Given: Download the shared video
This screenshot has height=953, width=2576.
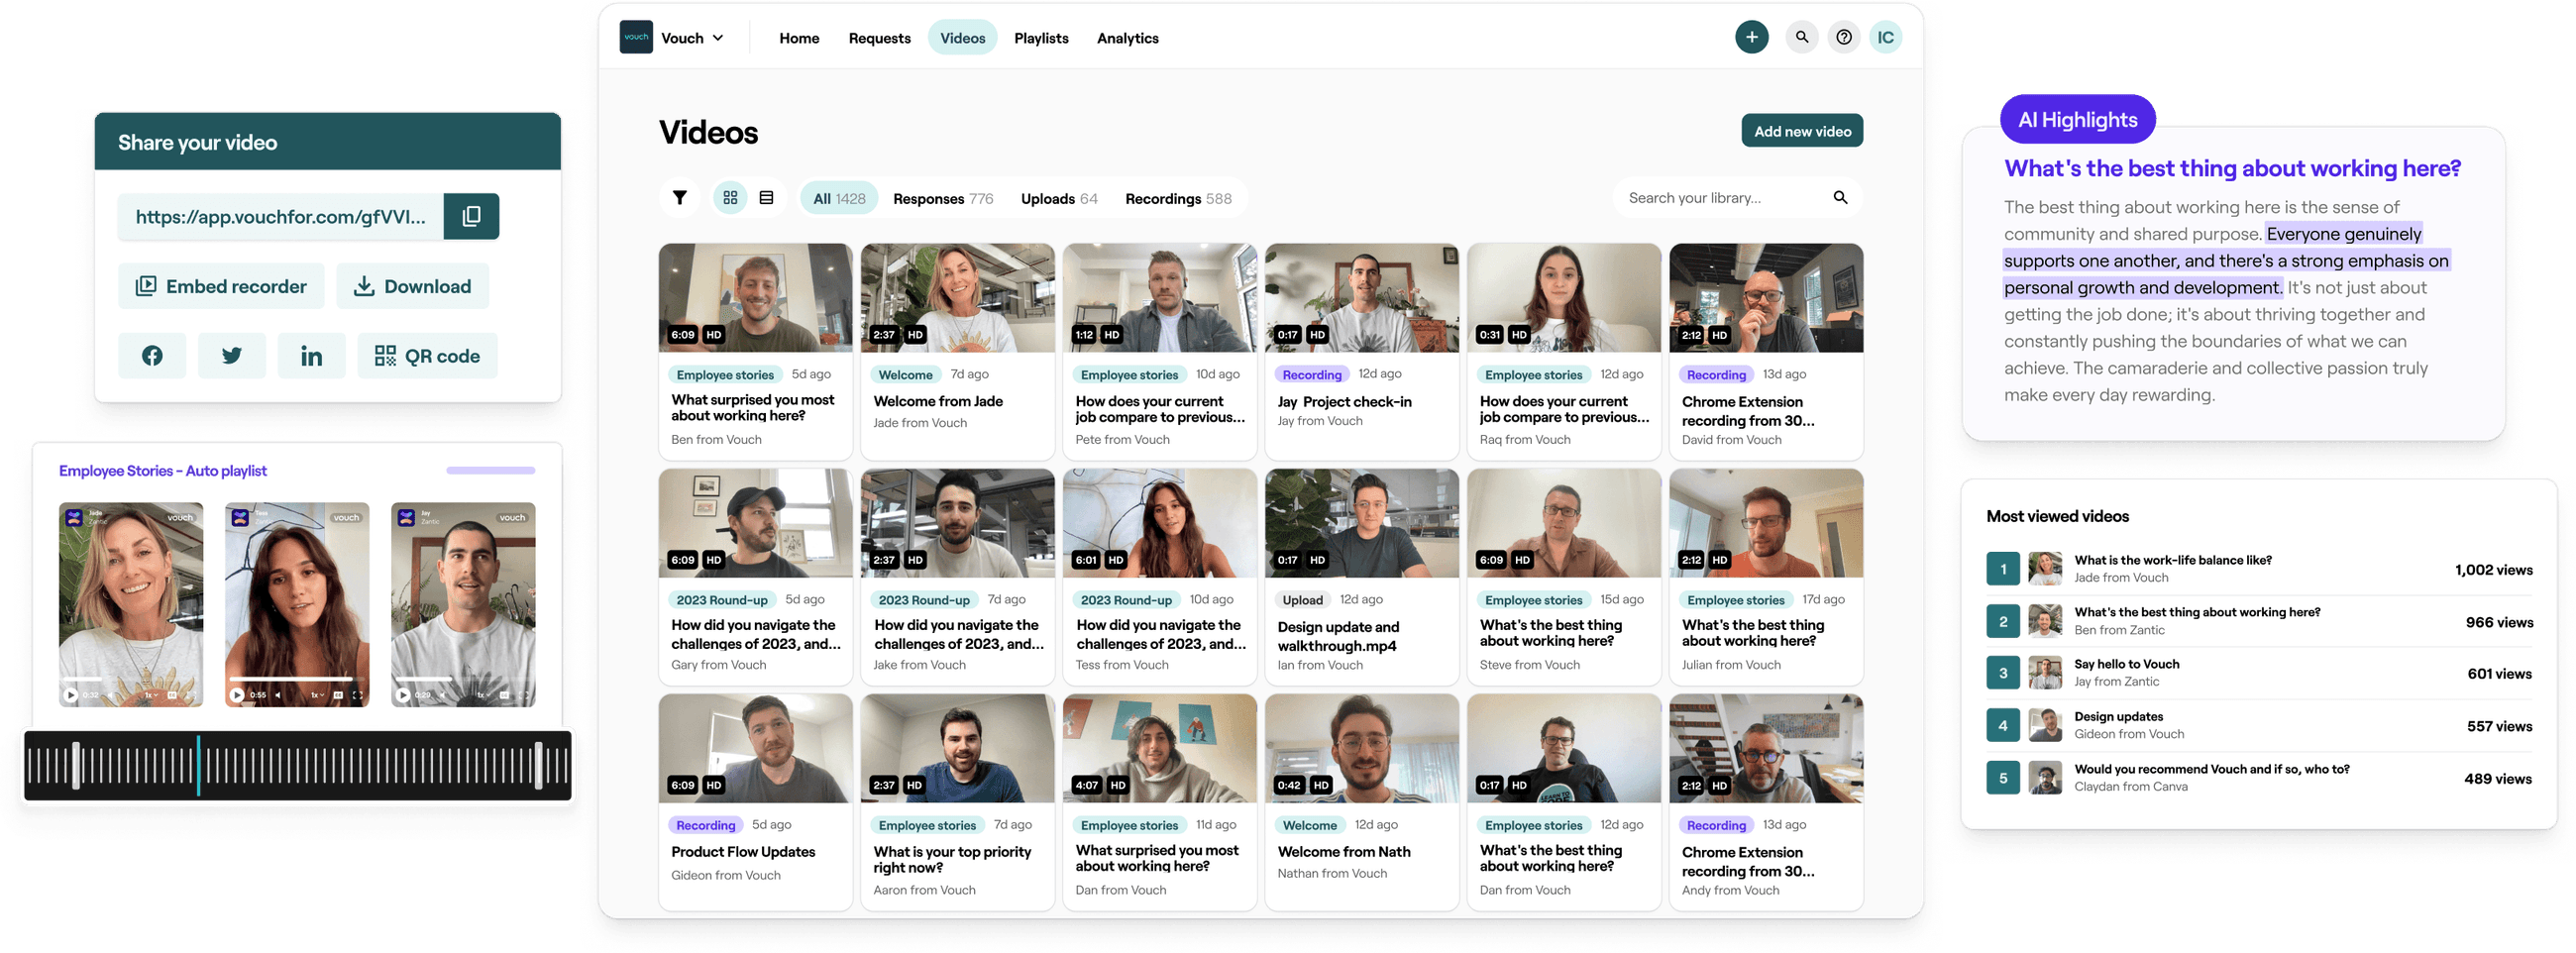Looking at the screenshot, I should 413,286.
